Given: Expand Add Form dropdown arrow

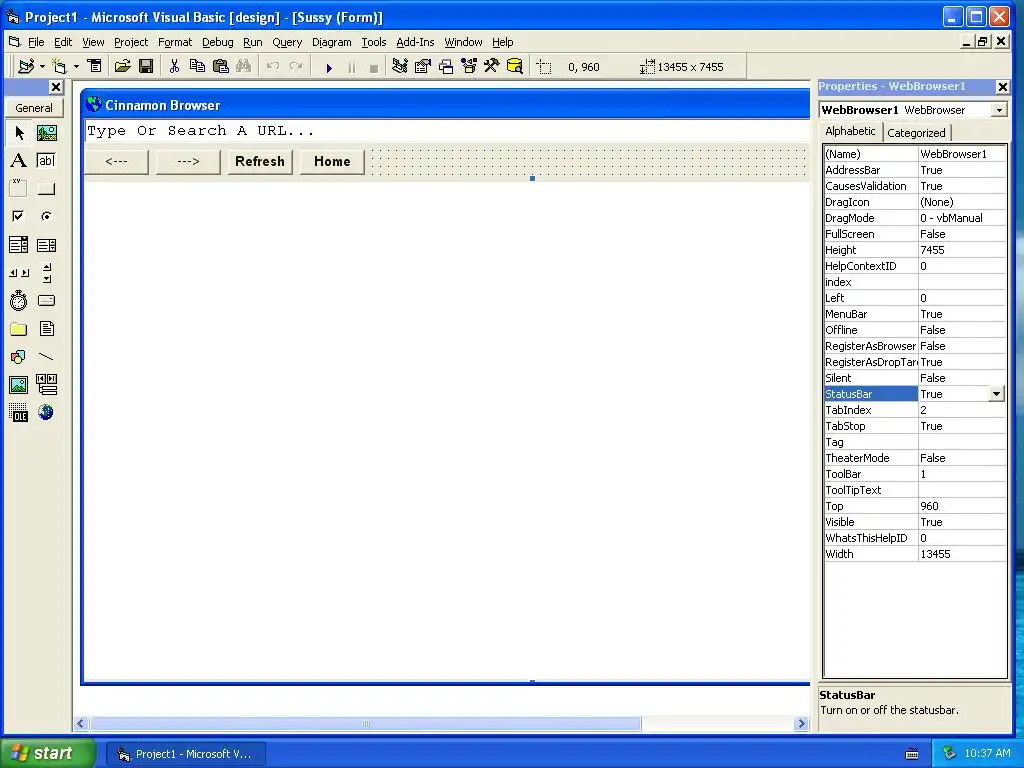Looking at the screenshot, I should click(76, 67).
